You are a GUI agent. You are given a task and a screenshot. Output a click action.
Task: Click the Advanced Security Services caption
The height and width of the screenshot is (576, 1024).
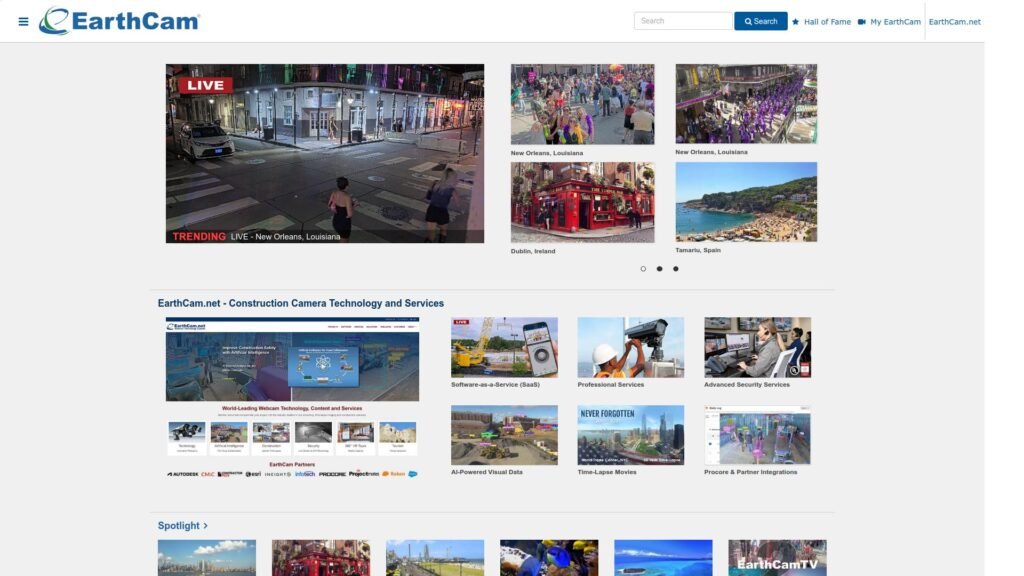coord(746,385)
